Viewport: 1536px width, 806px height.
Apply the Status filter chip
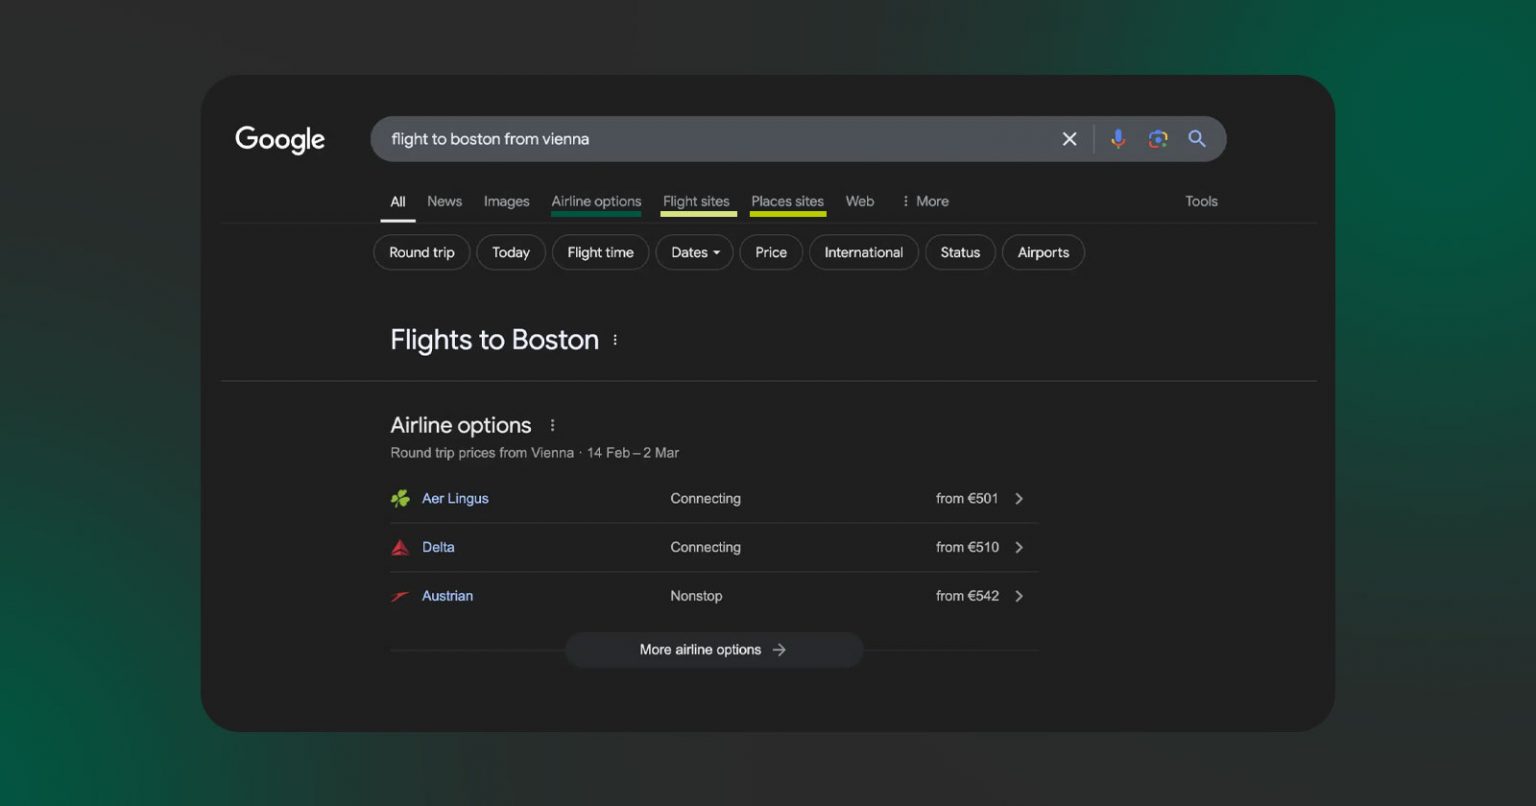960,252
